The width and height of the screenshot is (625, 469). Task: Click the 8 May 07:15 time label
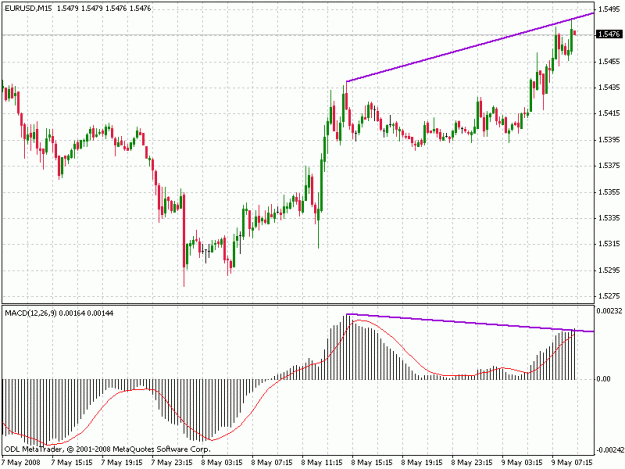271,463
